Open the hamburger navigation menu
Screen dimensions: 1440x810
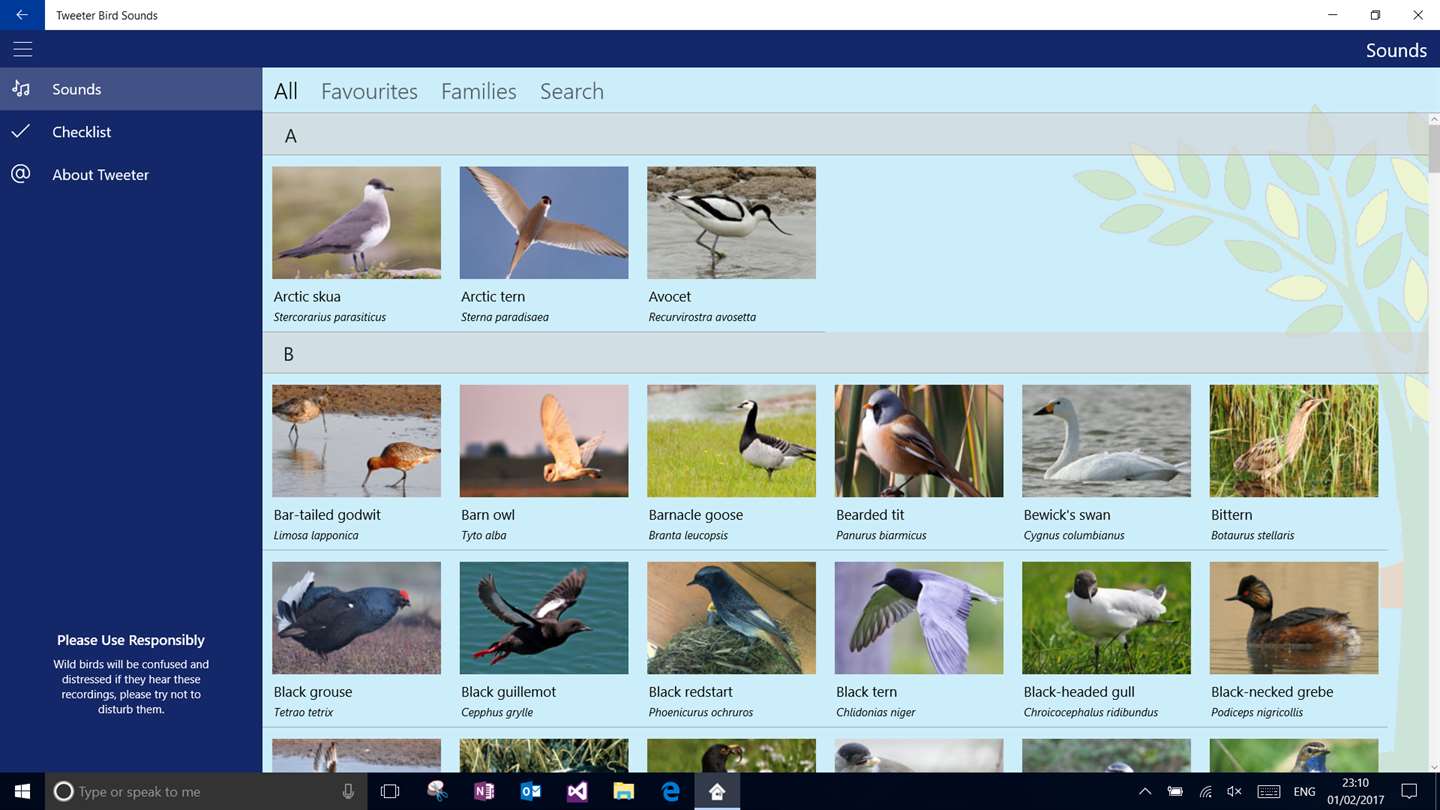[x=22, y=49]
